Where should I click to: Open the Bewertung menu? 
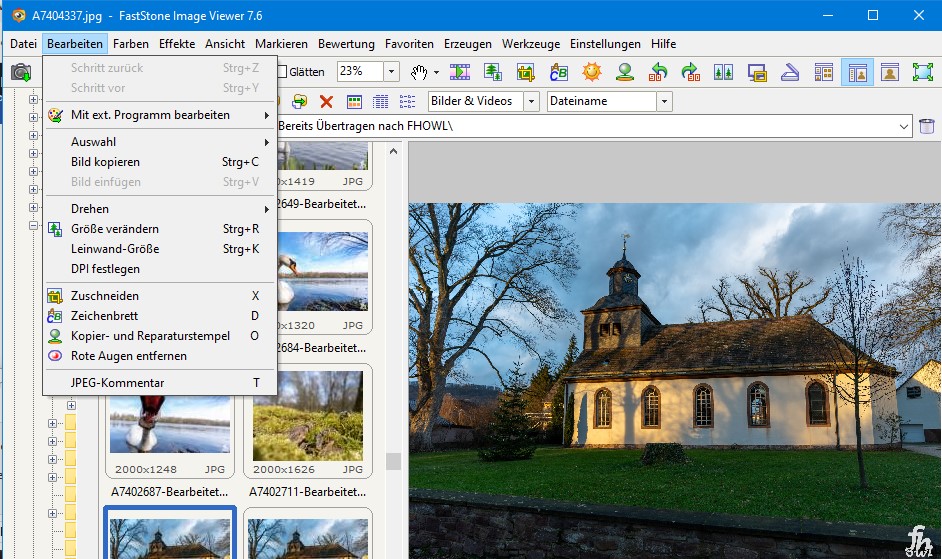(x=346, y=44)
